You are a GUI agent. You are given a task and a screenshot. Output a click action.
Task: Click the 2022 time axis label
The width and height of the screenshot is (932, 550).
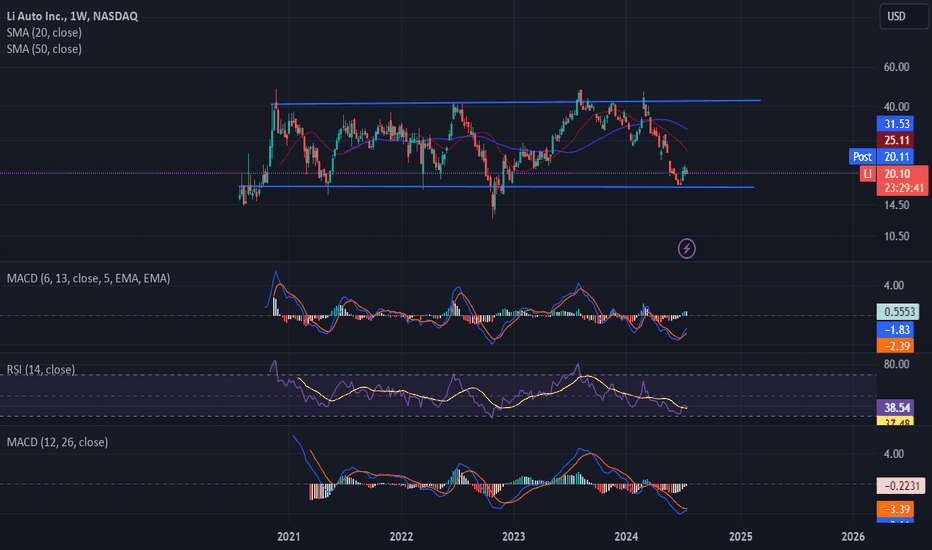tap(401, 536)
